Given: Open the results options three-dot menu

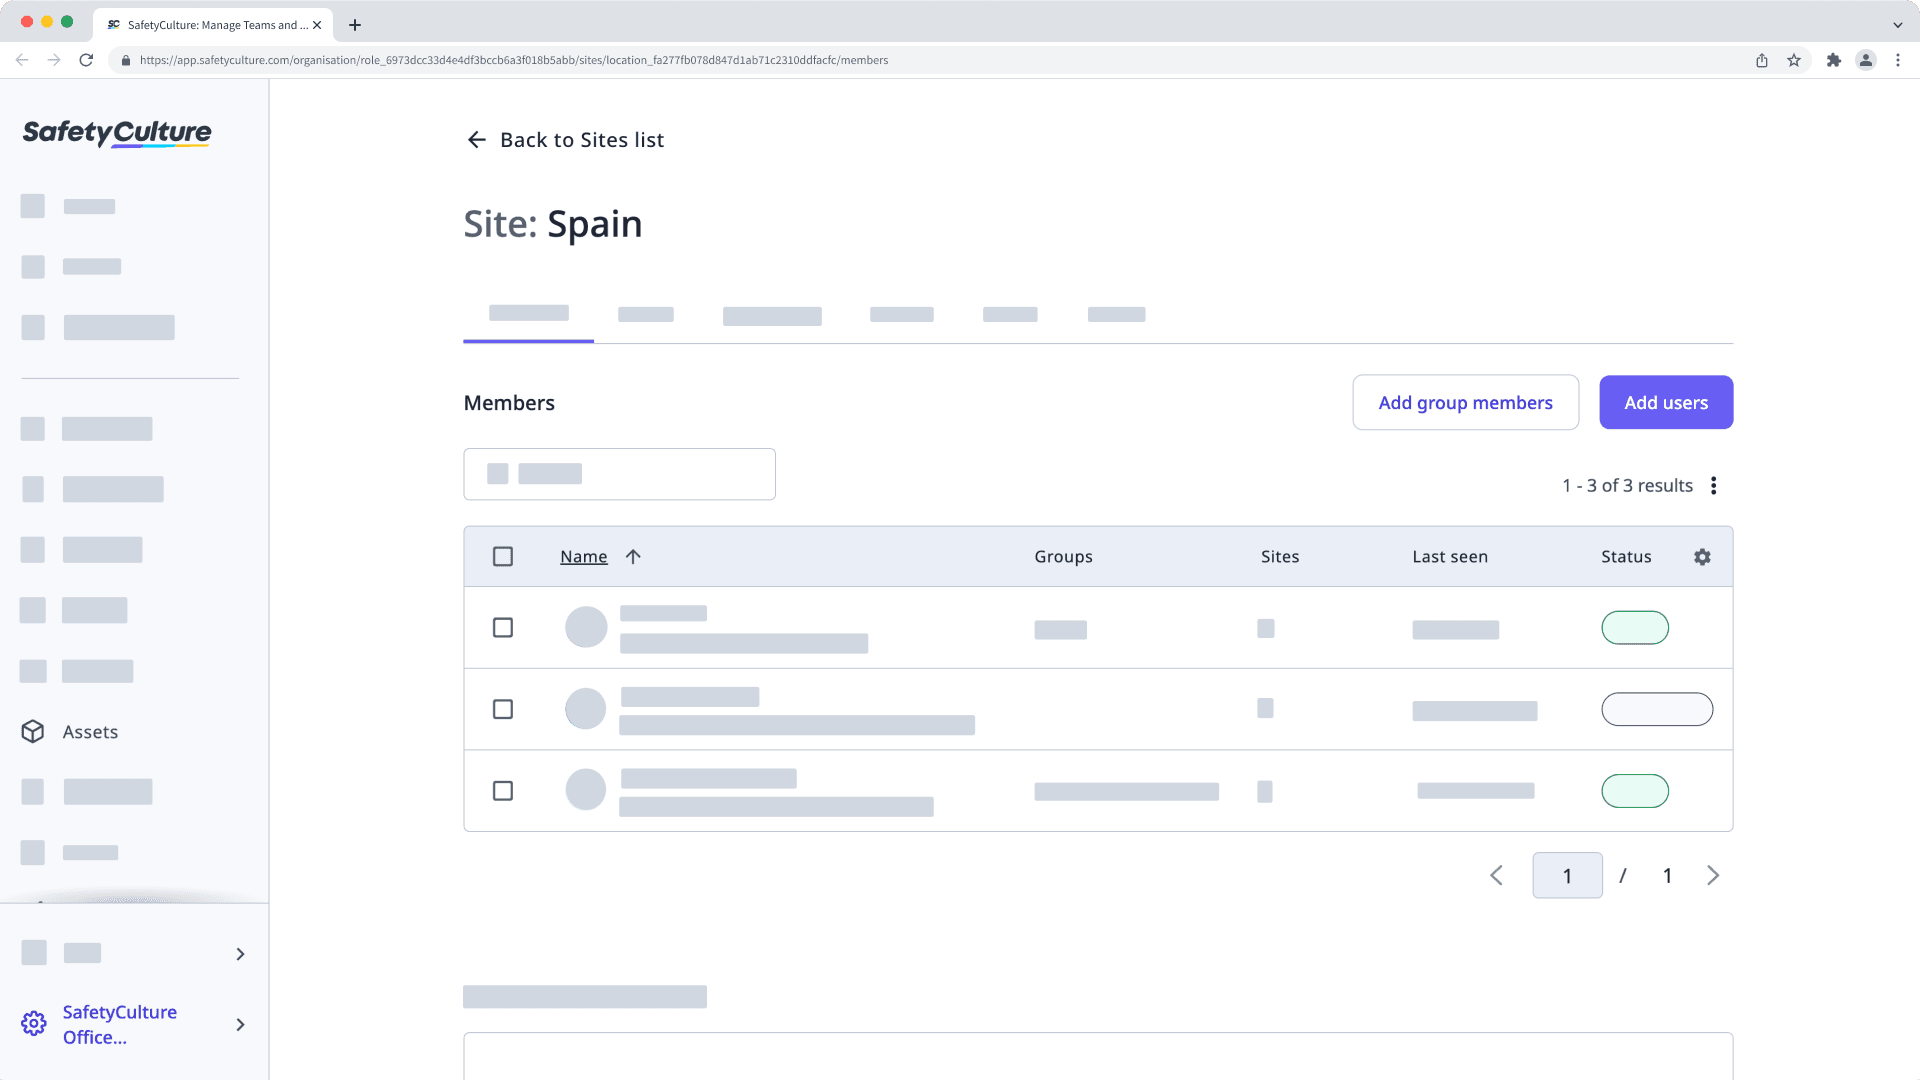Looking at the screenshot, I should [x=1714, y=485].
